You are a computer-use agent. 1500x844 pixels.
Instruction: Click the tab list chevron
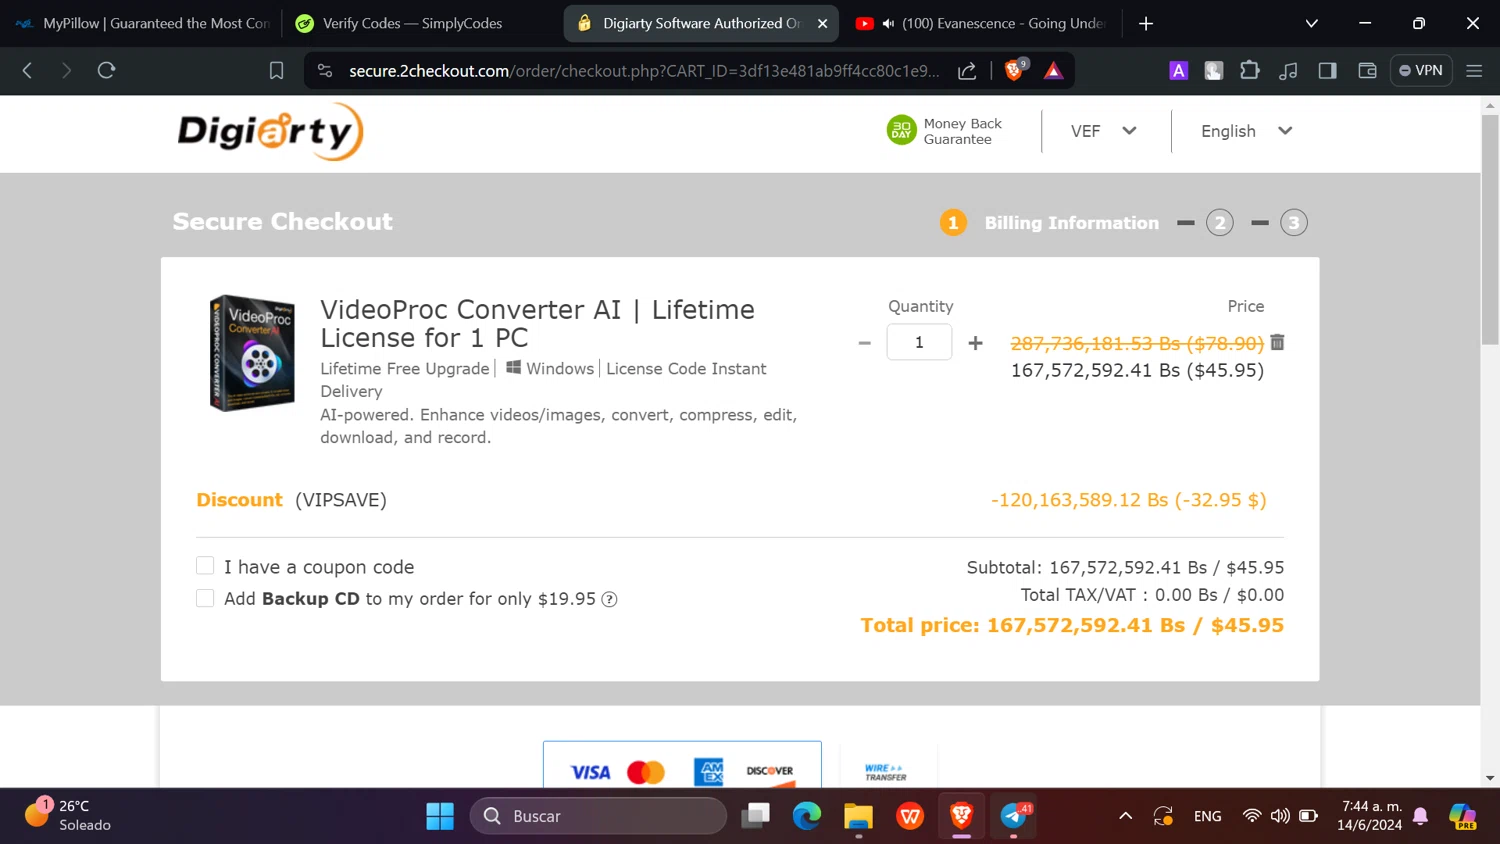(x=1312, y=23)
